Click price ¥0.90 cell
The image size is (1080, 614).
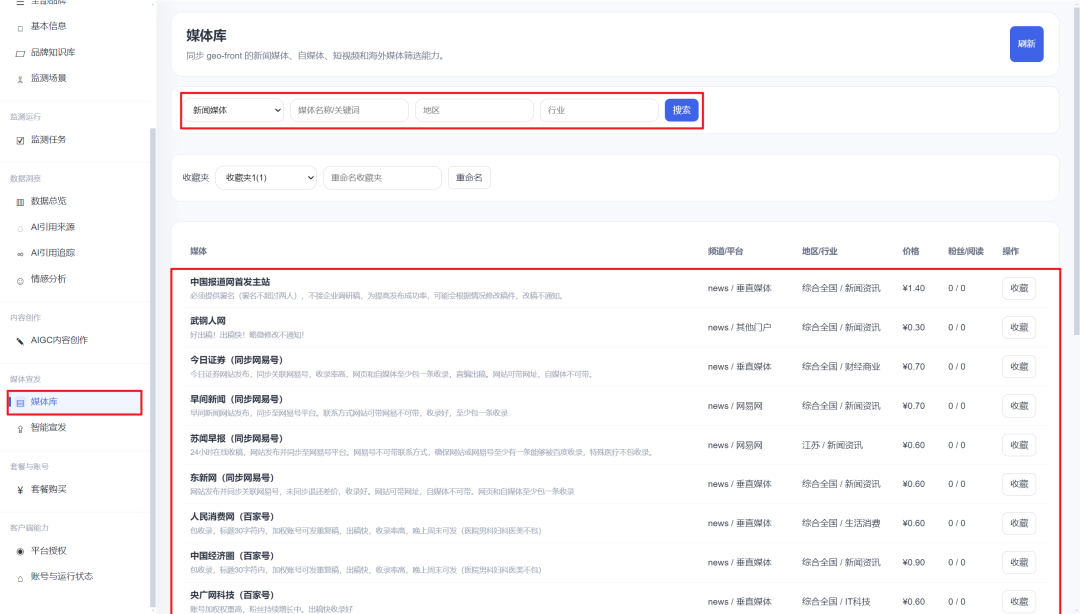913,562
